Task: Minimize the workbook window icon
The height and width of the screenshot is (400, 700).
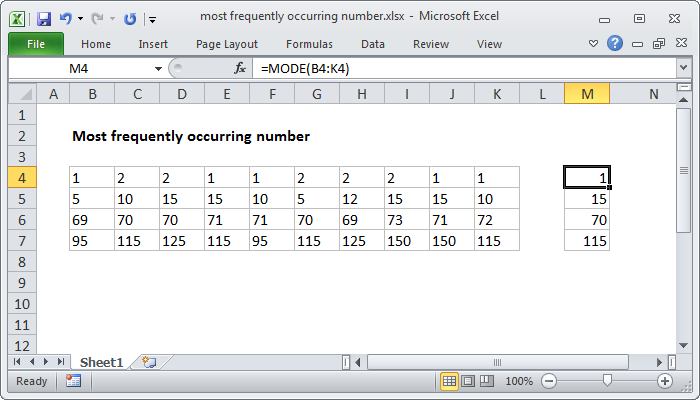Action: point(638,44)
